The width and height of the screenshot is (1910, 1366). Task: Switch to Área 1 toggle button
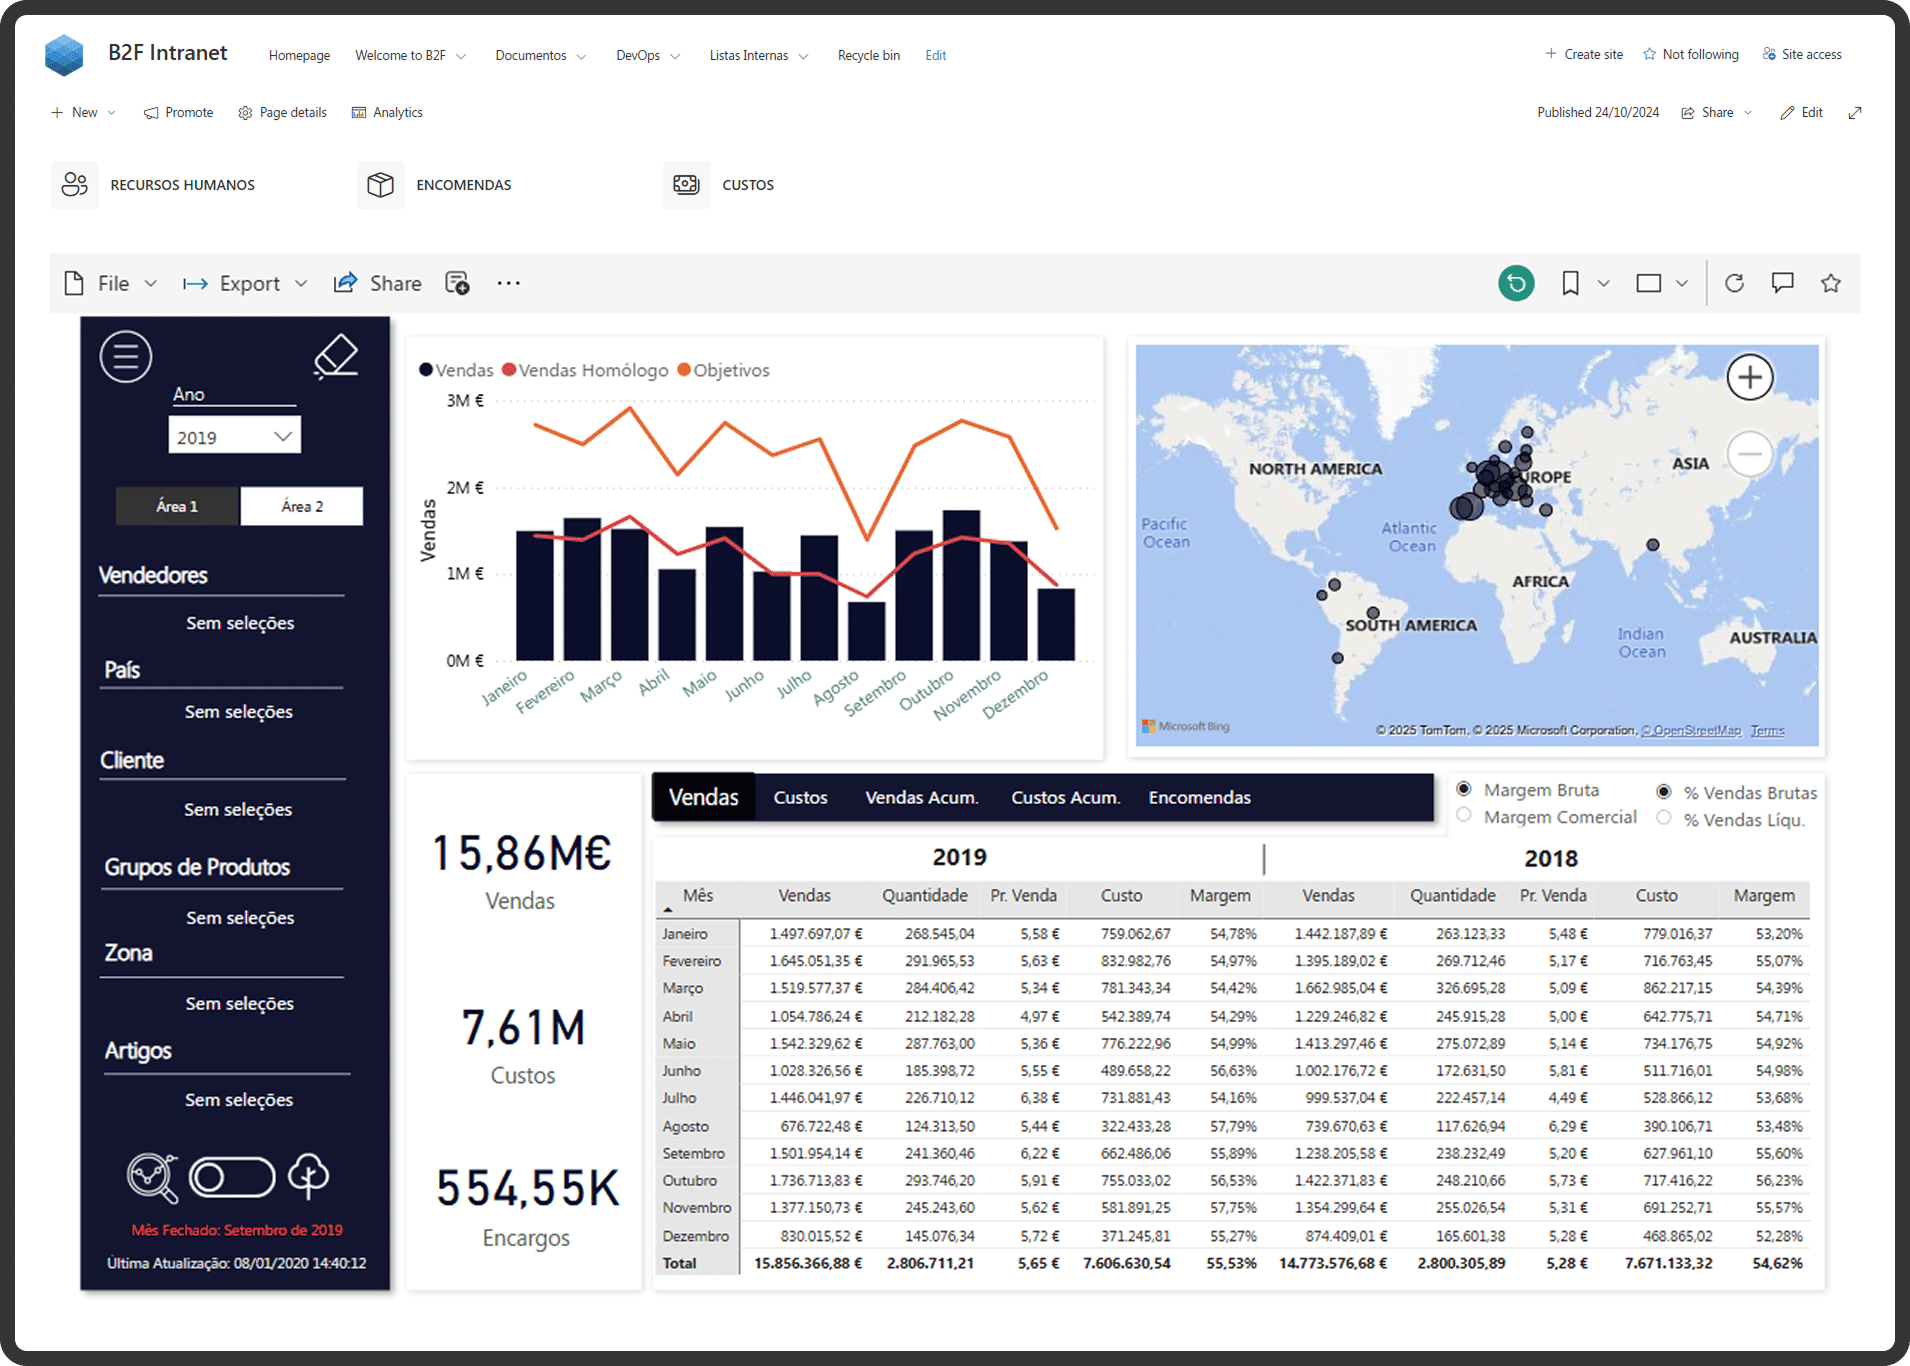click(177, 506)
